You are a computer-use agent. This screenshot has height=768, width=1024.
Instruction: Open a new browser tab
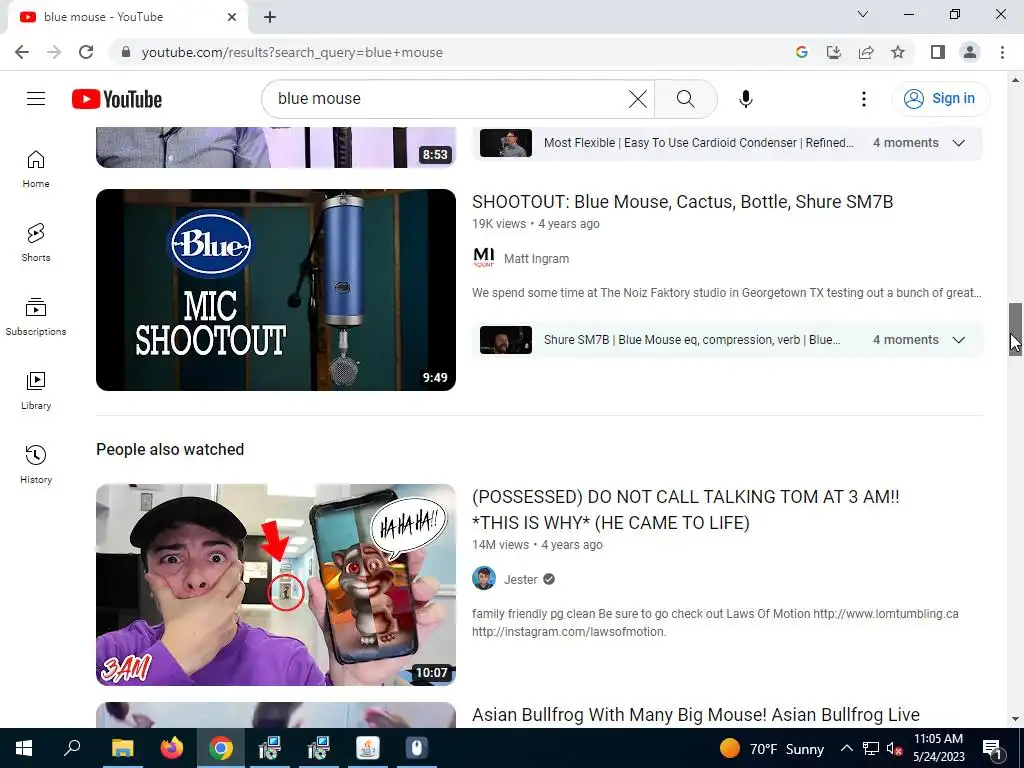(270, 17)
